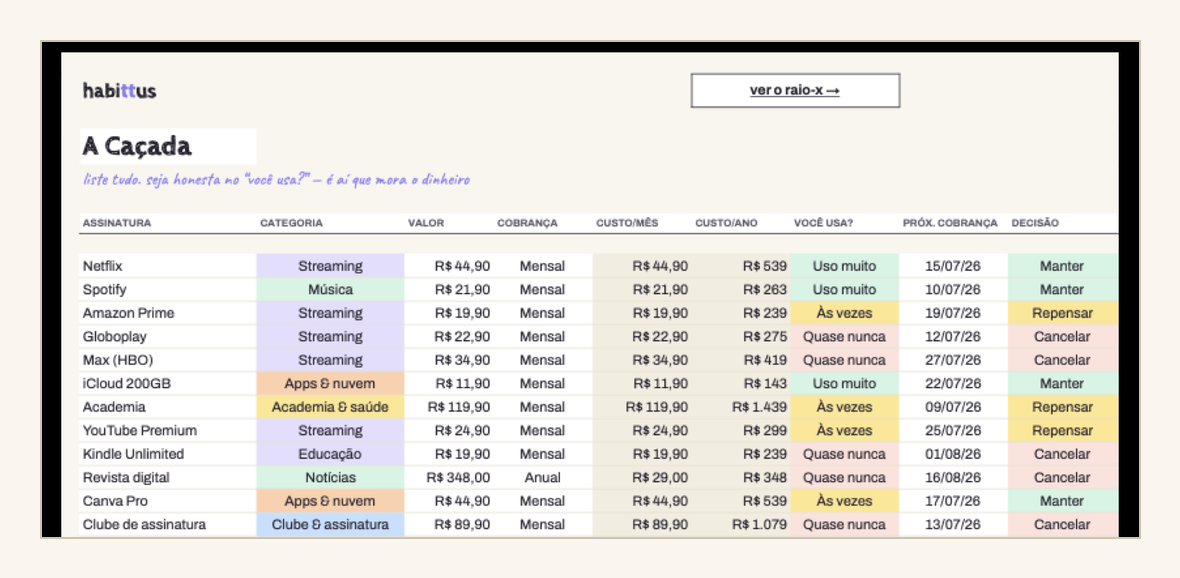The image size is (1180, 578).
Task: Select Globoplay's Mensal billing cell
Action: [x=543, y=336]
